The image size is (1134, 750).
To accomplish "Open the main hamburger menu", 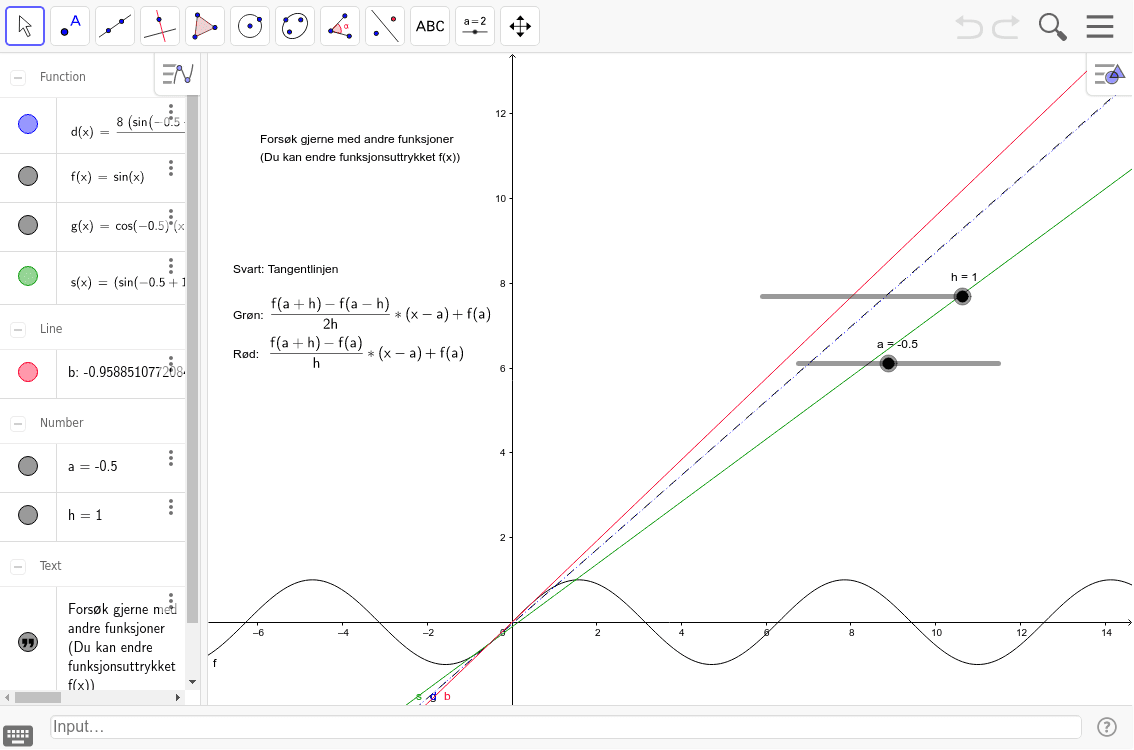I will 1099,26.
